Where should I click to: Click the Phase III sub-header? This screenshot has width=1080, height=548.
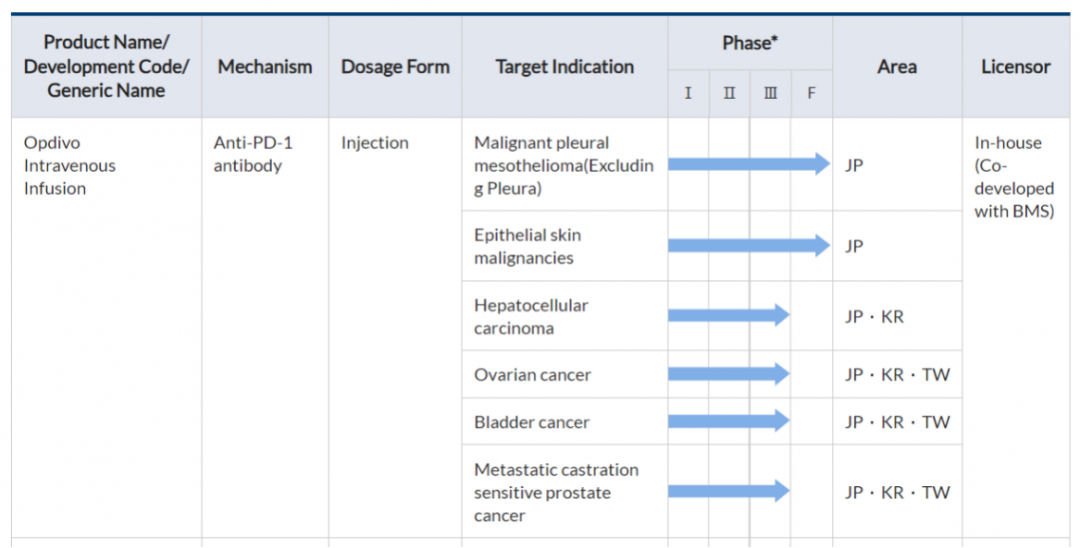(770, 93)
